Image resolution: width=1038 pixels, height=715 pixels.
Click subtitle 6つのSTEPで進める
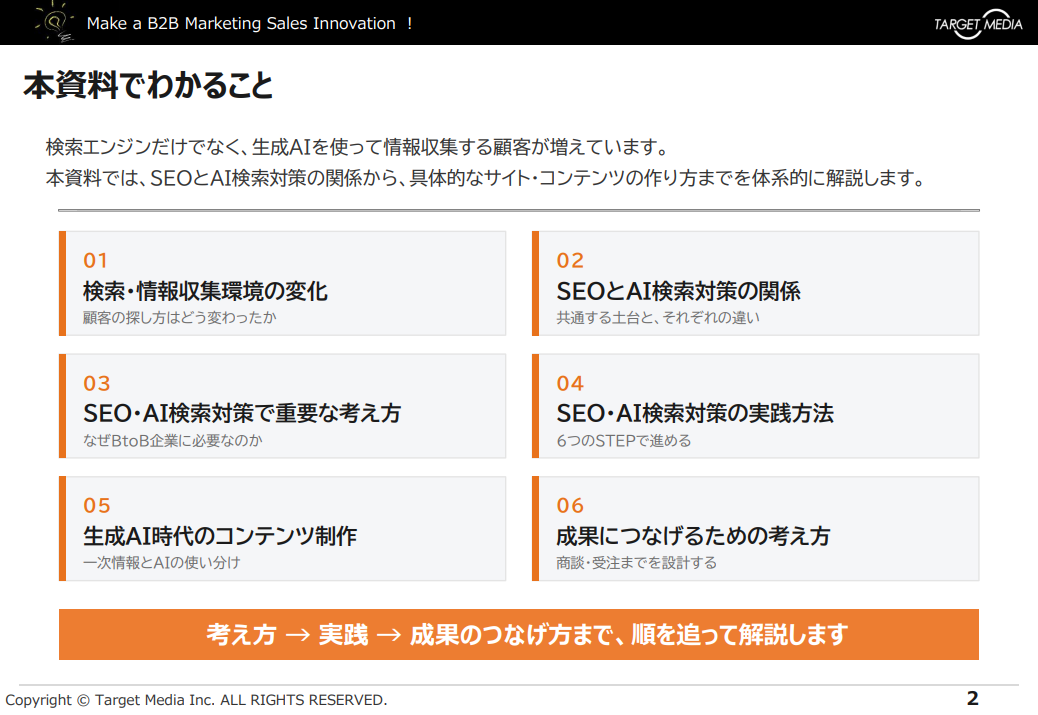coord(624,440)
